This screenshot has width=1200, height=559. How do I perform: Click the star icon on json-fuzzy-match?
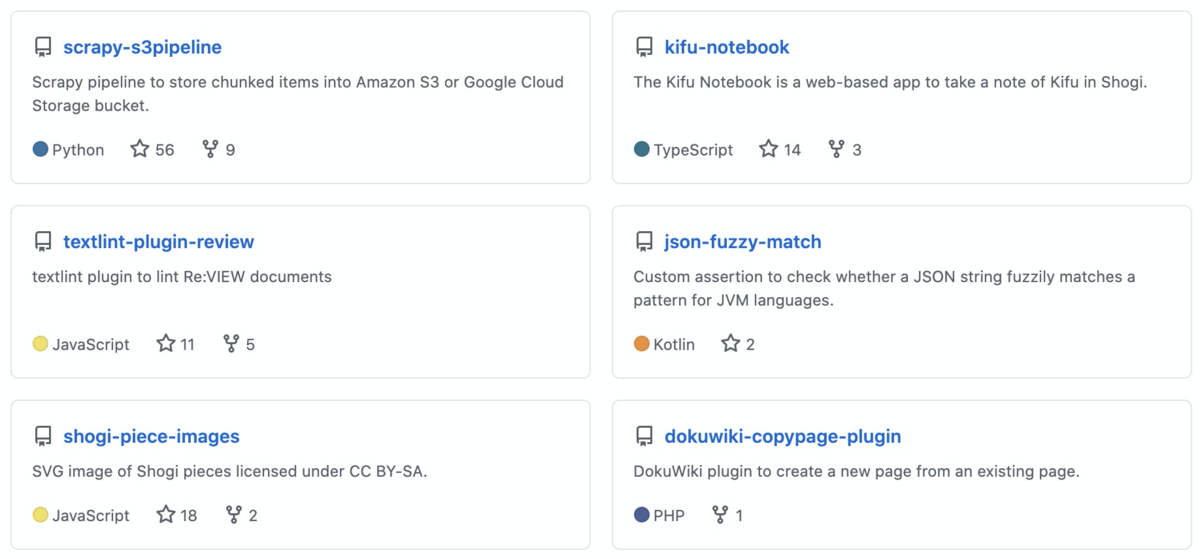(x=731, y=344)
